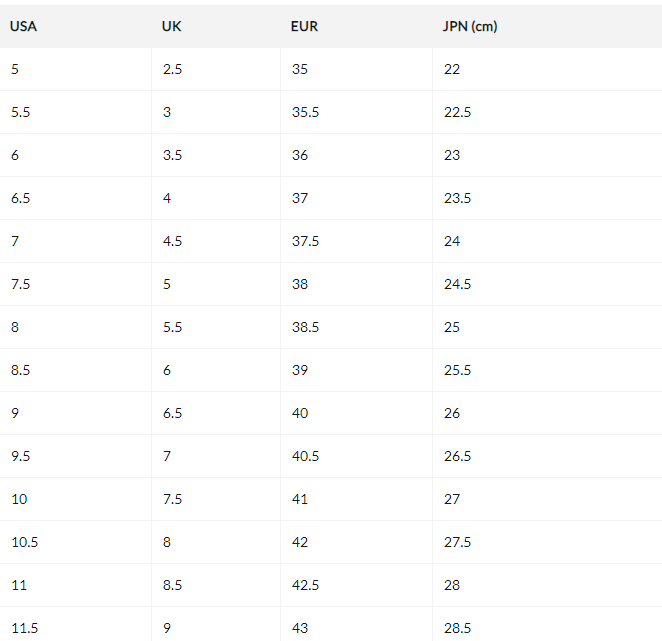Select USA size 5.5 cell
The height and width of the screenshot is (641, 662).
[x=21, y=112]
